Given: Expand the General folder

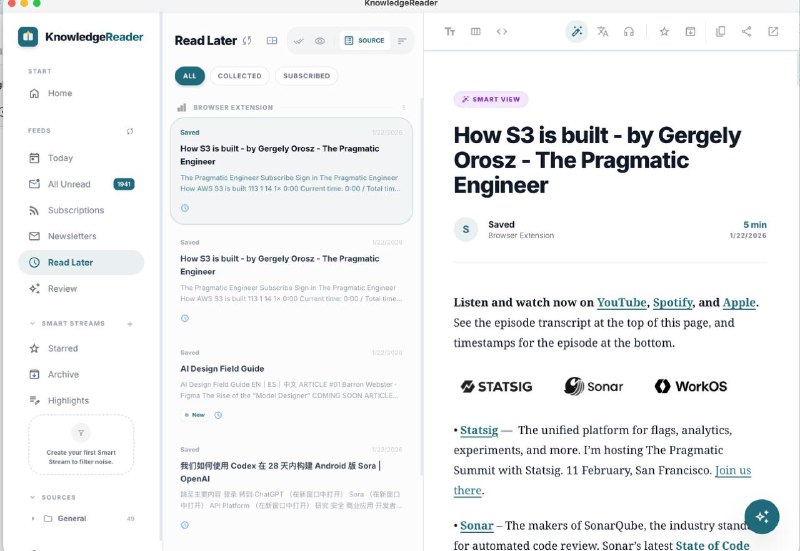Looking at the screenshot, I should (x=33, y=518).
